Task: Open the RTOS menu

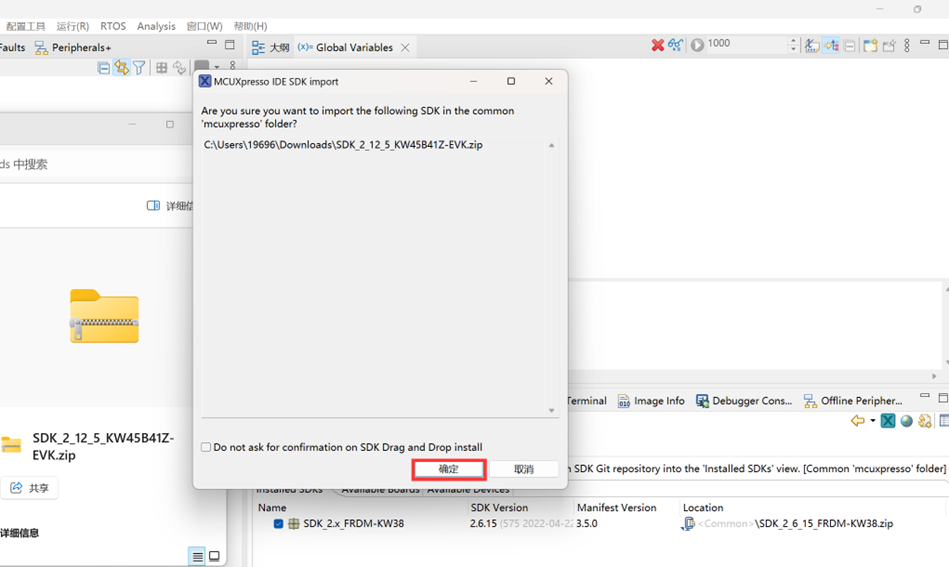Action: pyautogui.click(x=113, y=26)
